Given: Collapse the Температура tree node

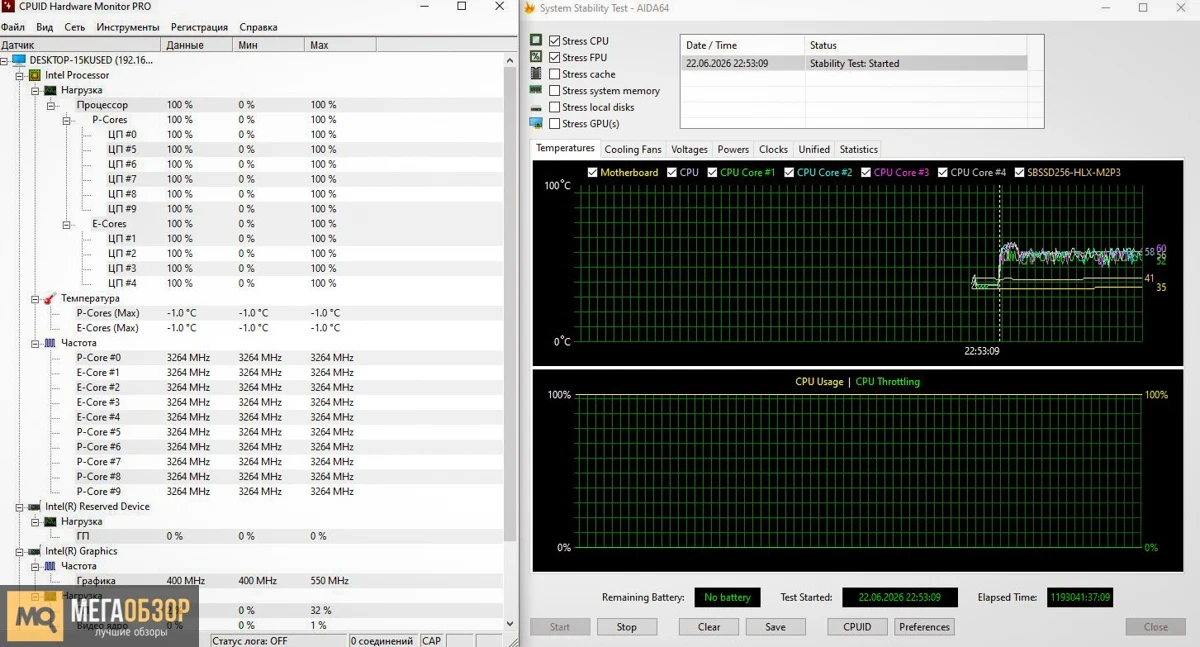Looking at the screenshot, I should [36, 298].
